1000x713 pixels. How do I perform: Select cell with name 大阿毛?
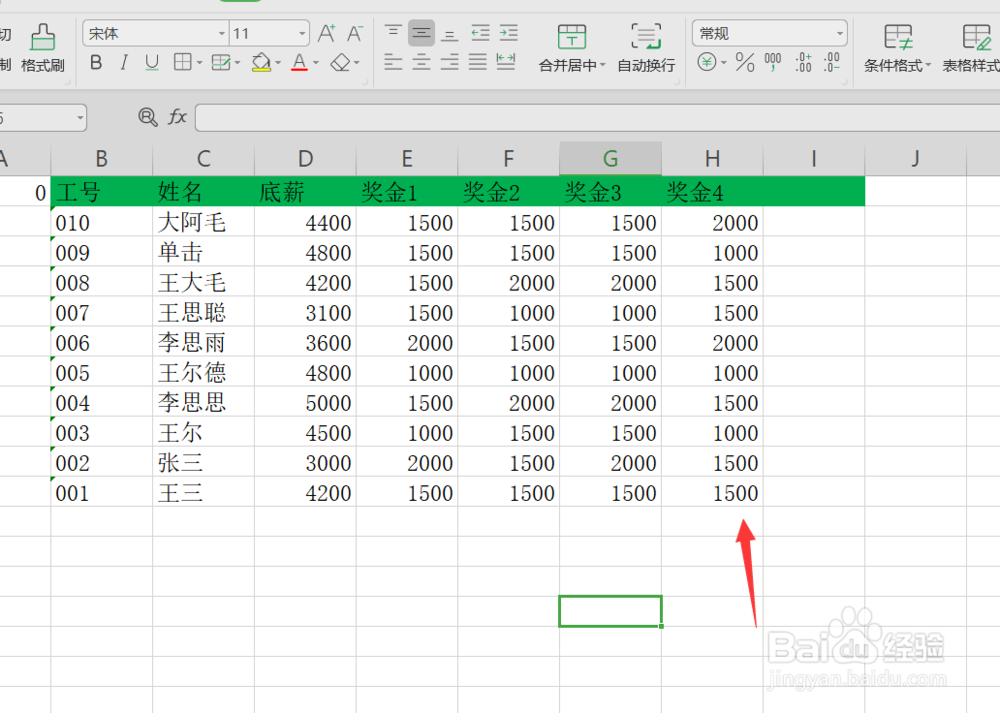[203, 222]
